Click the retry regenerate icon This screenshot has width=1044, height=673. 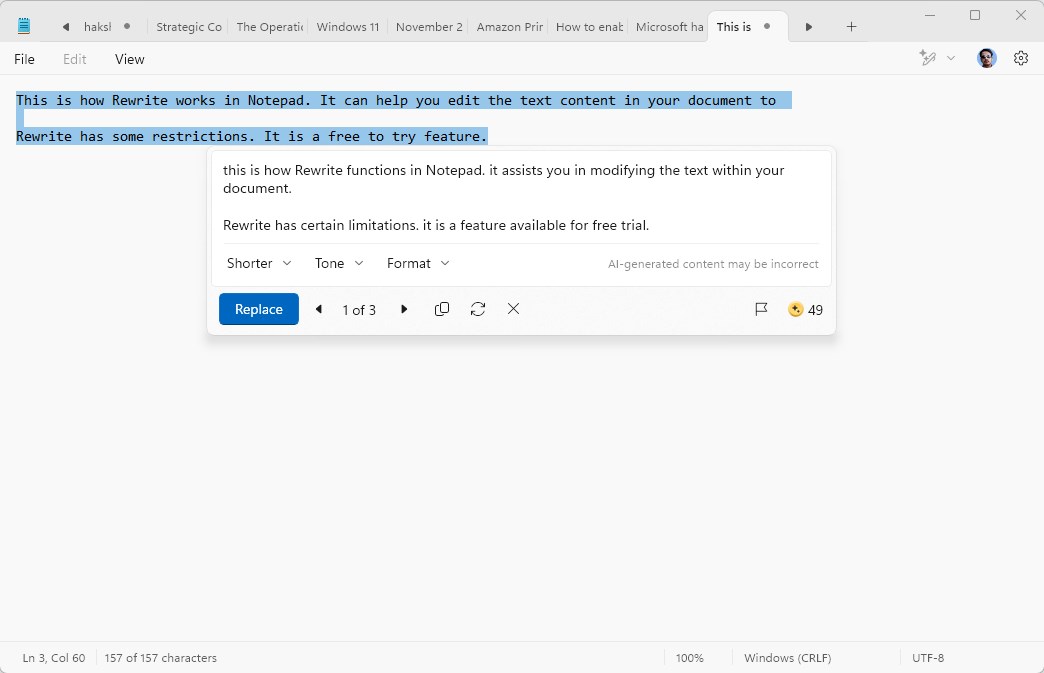coord(478,309)
